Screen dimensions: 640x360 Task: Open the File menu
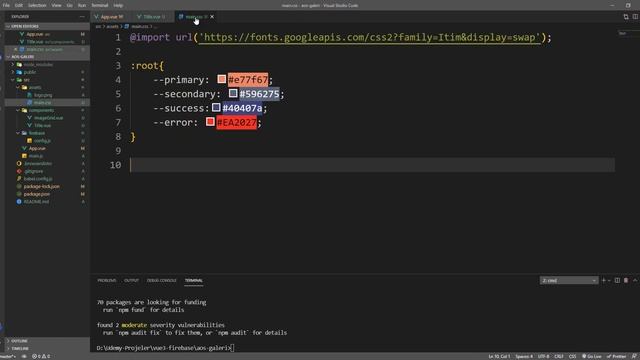tap(6, 5)
